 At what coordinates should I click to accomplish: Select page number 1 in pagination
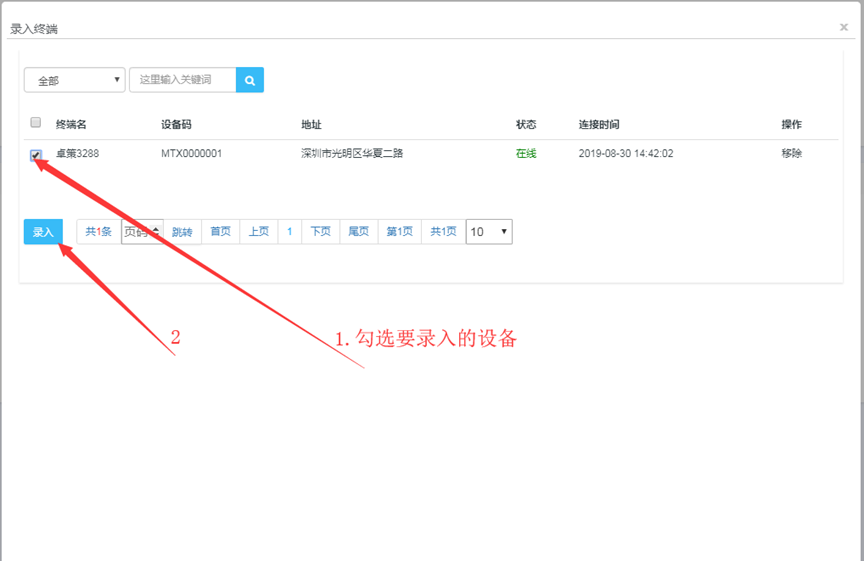click(x=290, y=232)
